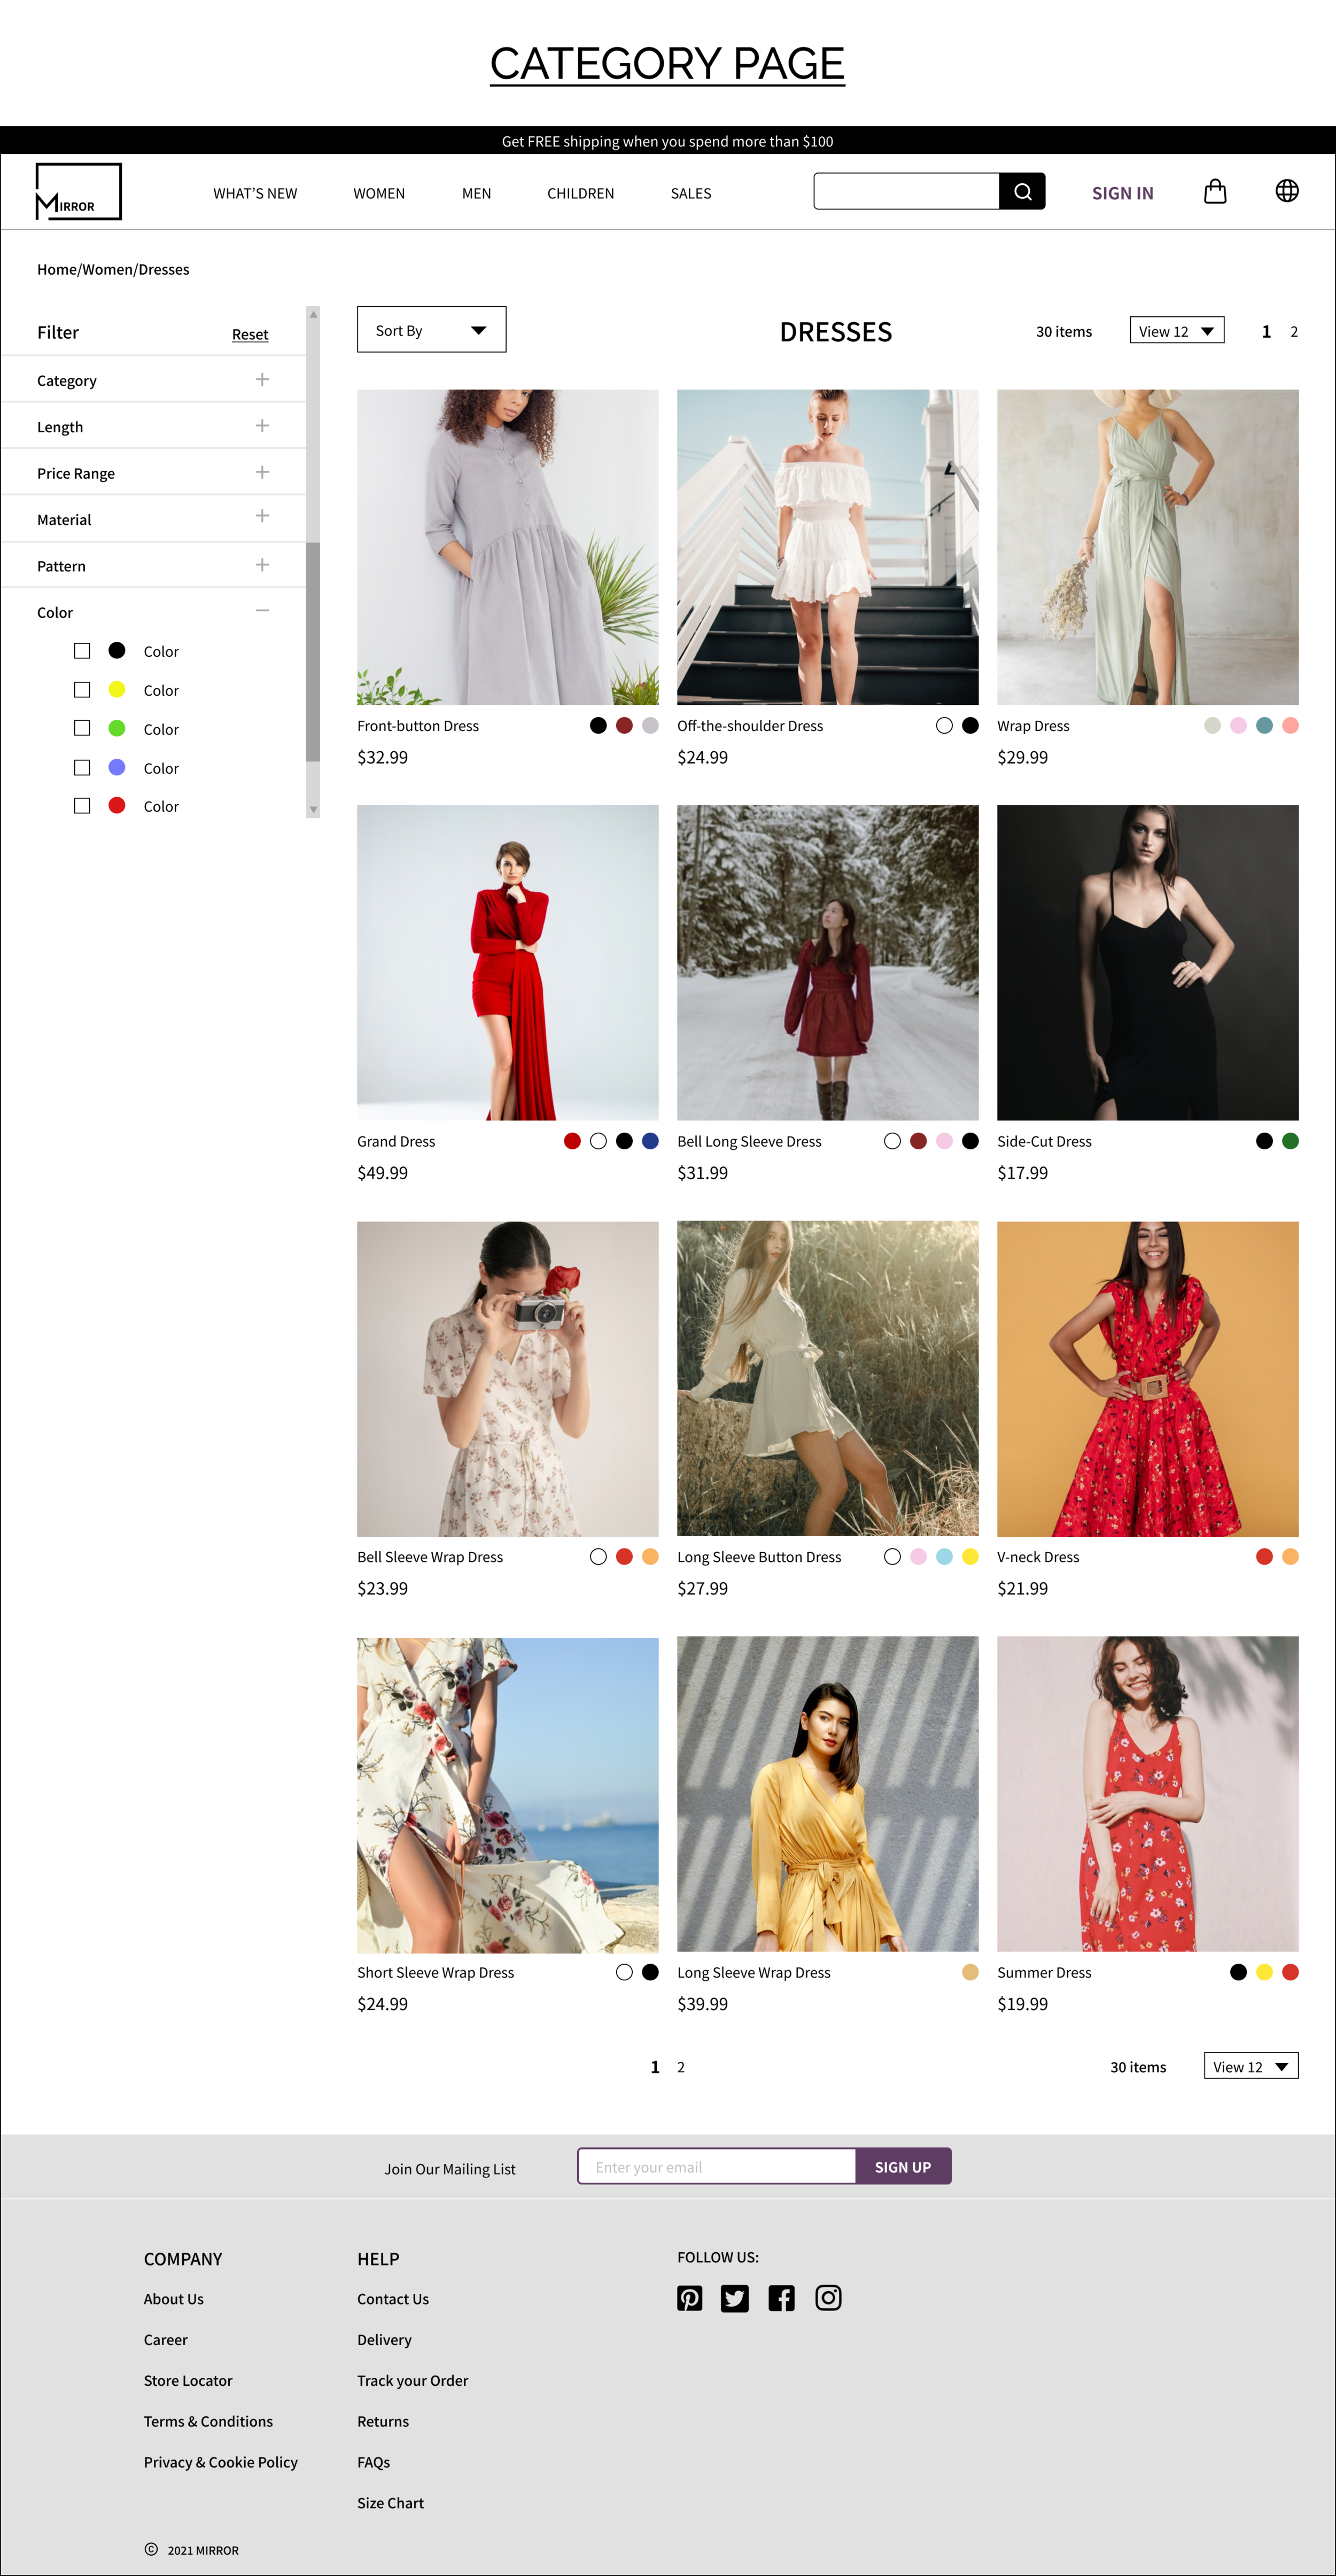1336x2576 pixels.
Task: Open the SALES menu item
Action: click(690, 194)
